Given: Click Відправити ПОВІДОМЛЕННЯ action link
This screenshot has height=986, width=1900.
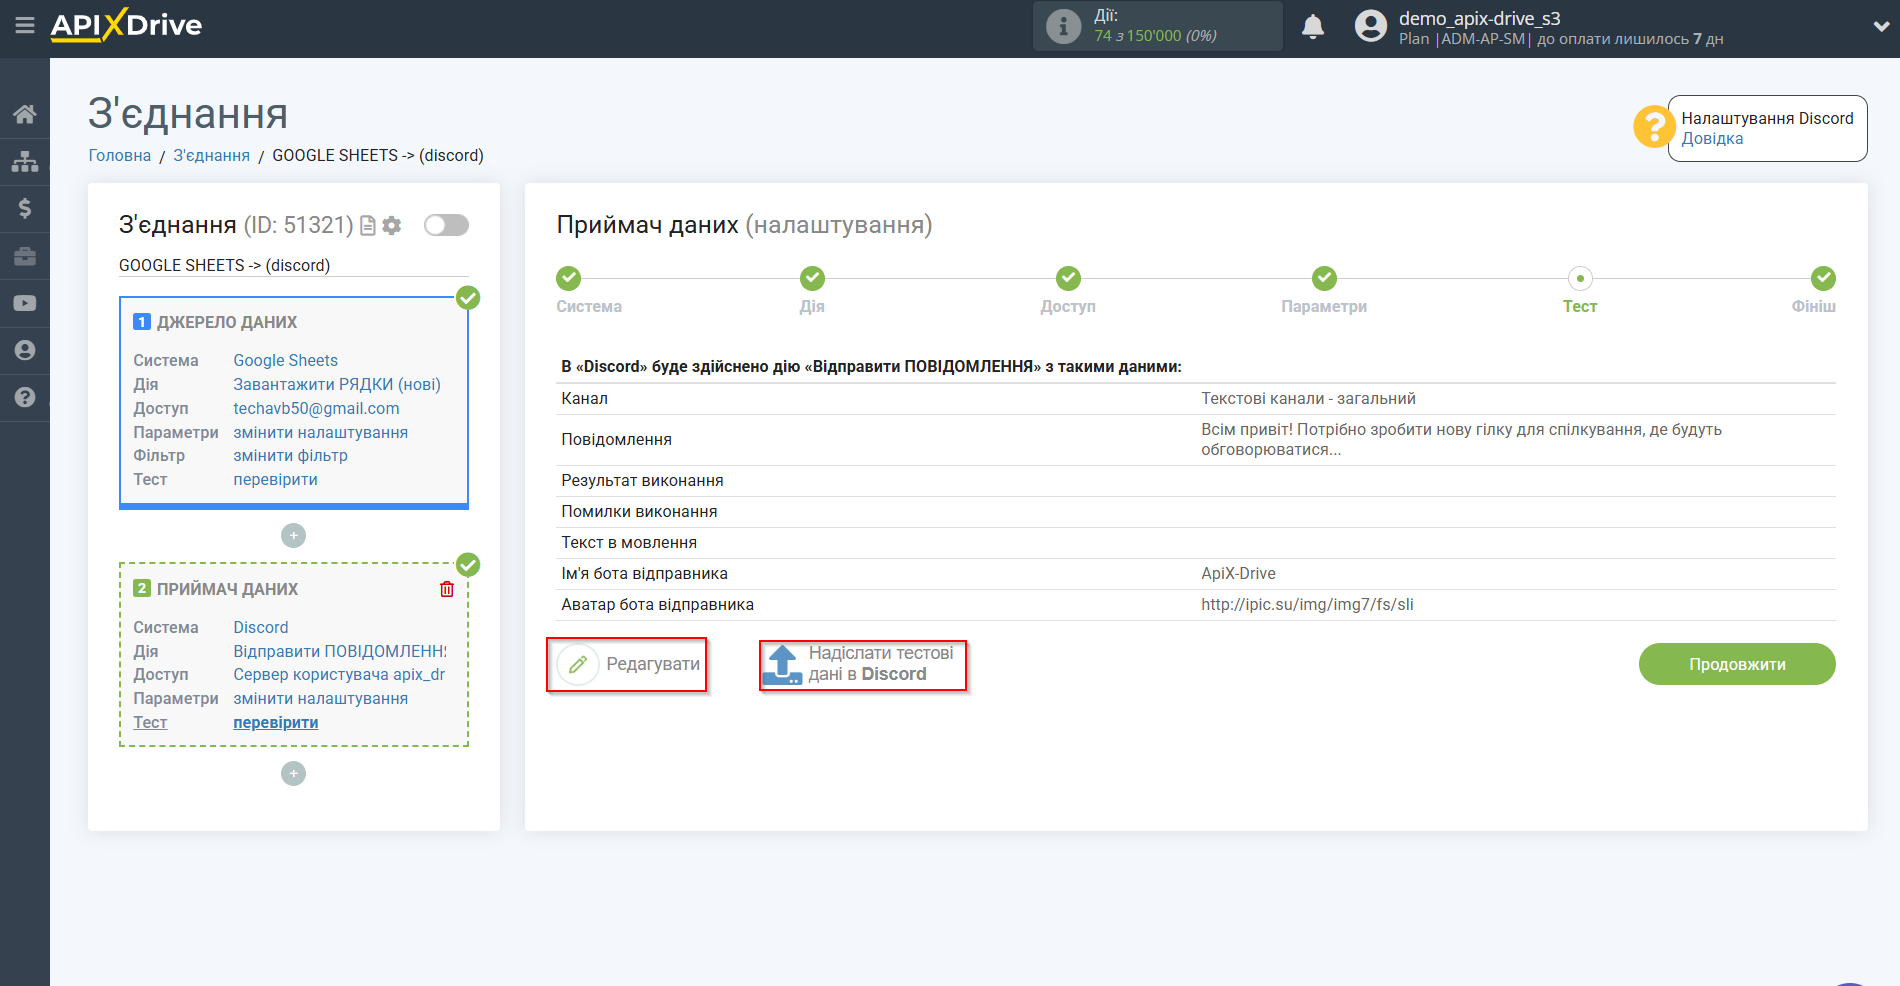Looking at the screenshot, I should coord(340,651).
